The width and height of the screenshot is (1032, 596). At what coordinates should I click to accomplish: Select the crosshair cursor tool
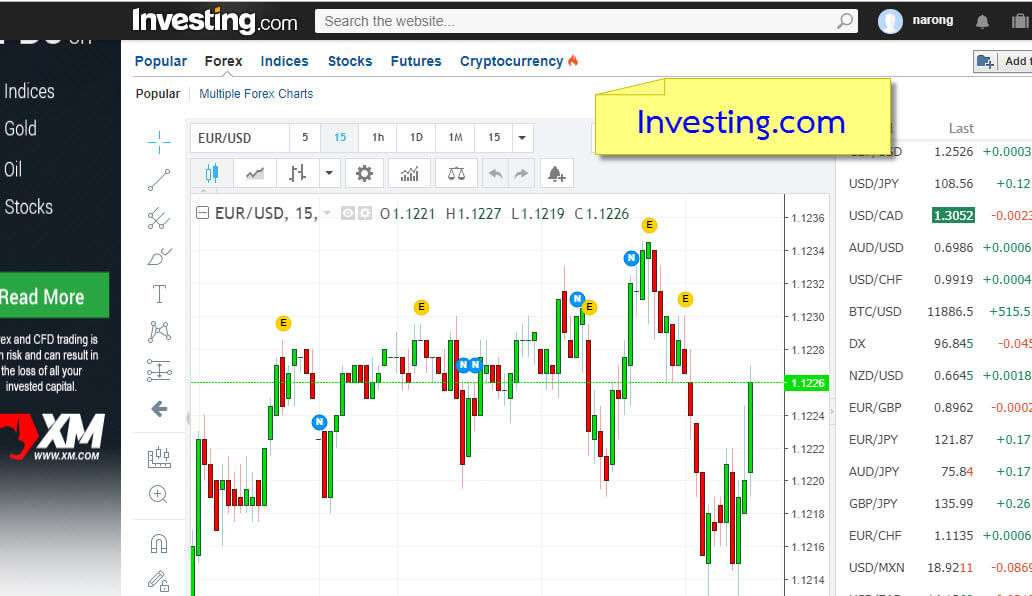159,142
